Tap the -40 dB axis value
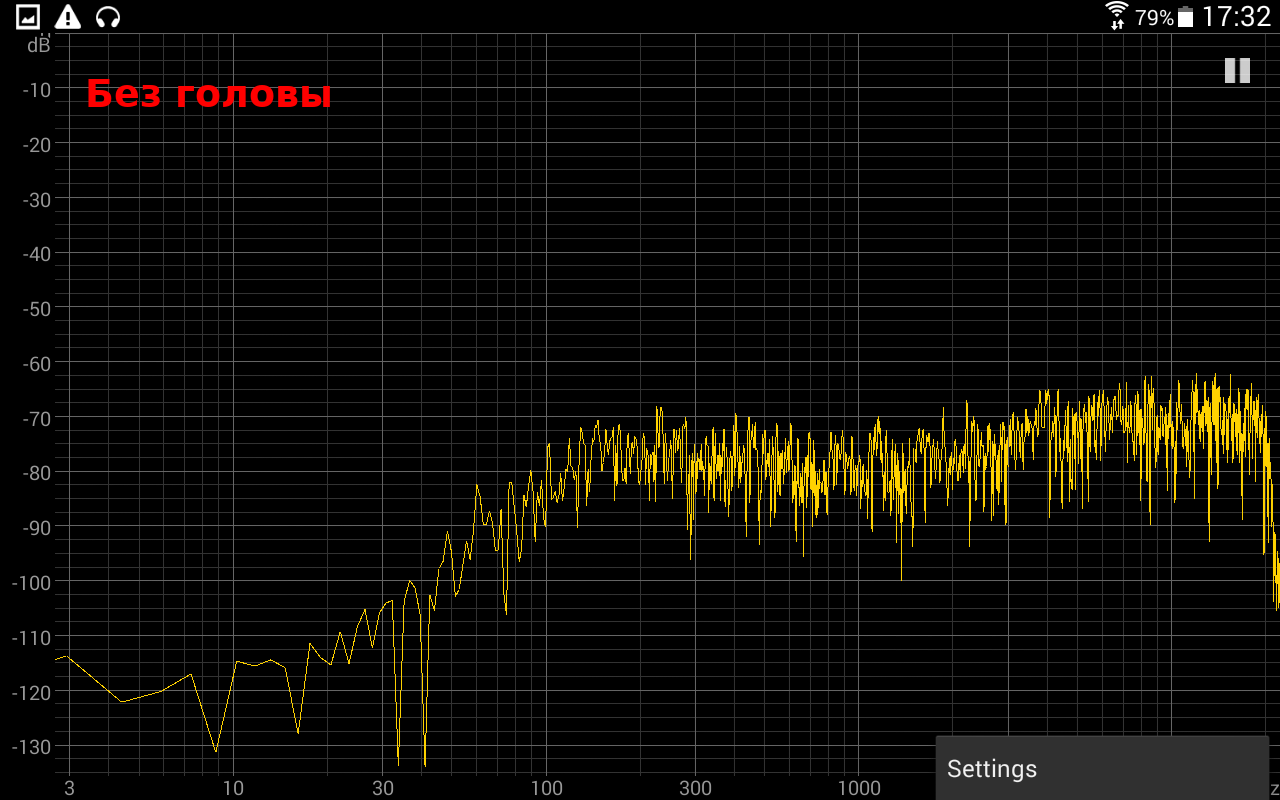Viewport: 1280px width, 800px height. [x=37, y=254]
